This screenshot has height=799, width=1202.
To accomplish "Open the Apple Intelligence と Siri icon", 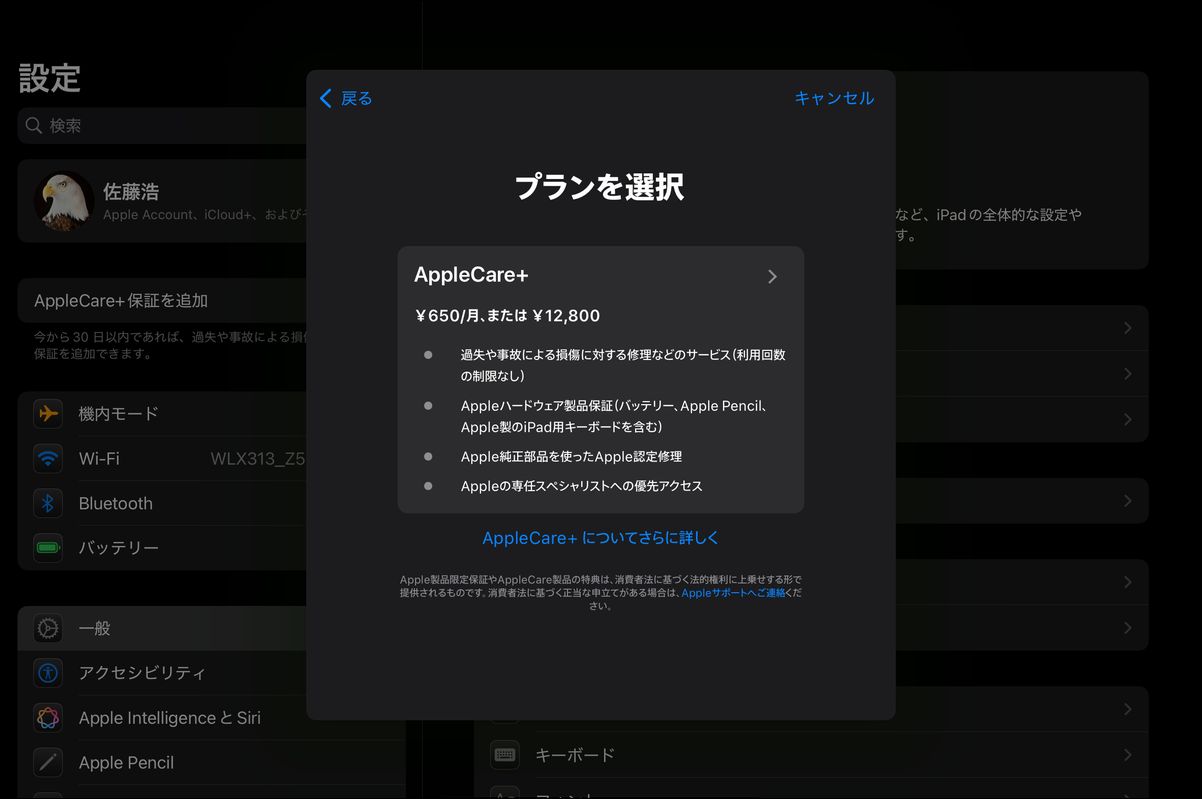I will pyautogui.click(x=48, y=717).
